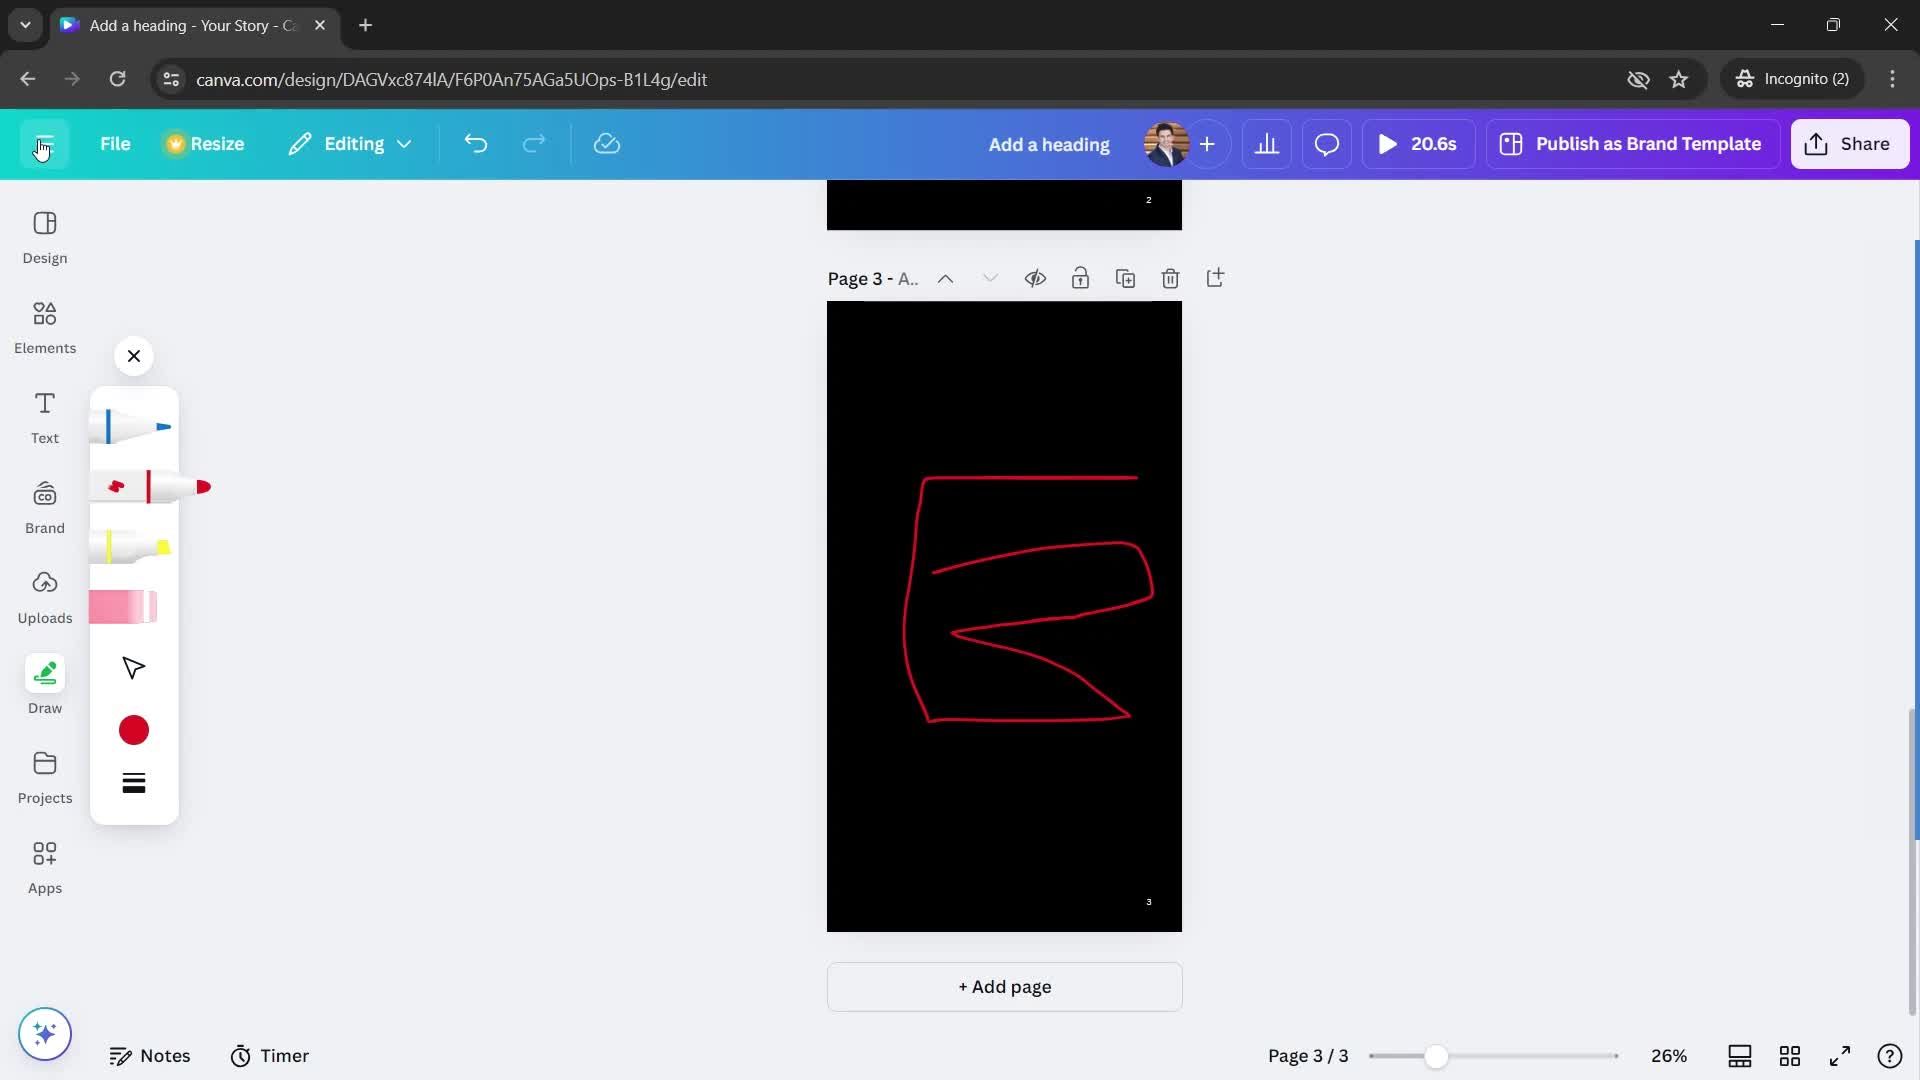Add collaborators with plus button
Viewport: 1920px width, 1080px height.
(1207, 144)
